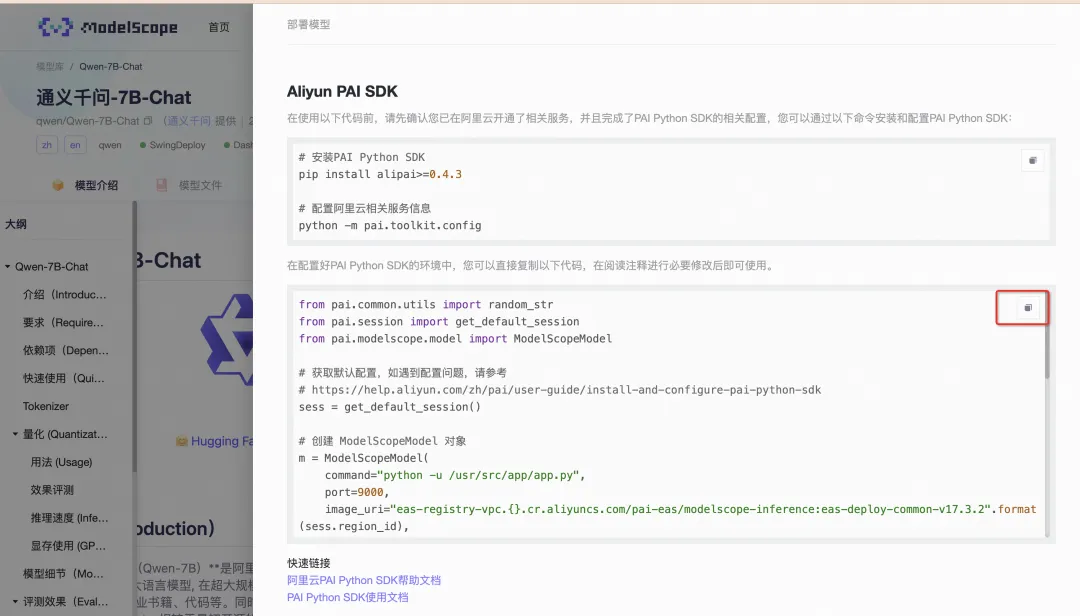
Task: Select Tokenizer in the outline
Action: coord(45,406)
